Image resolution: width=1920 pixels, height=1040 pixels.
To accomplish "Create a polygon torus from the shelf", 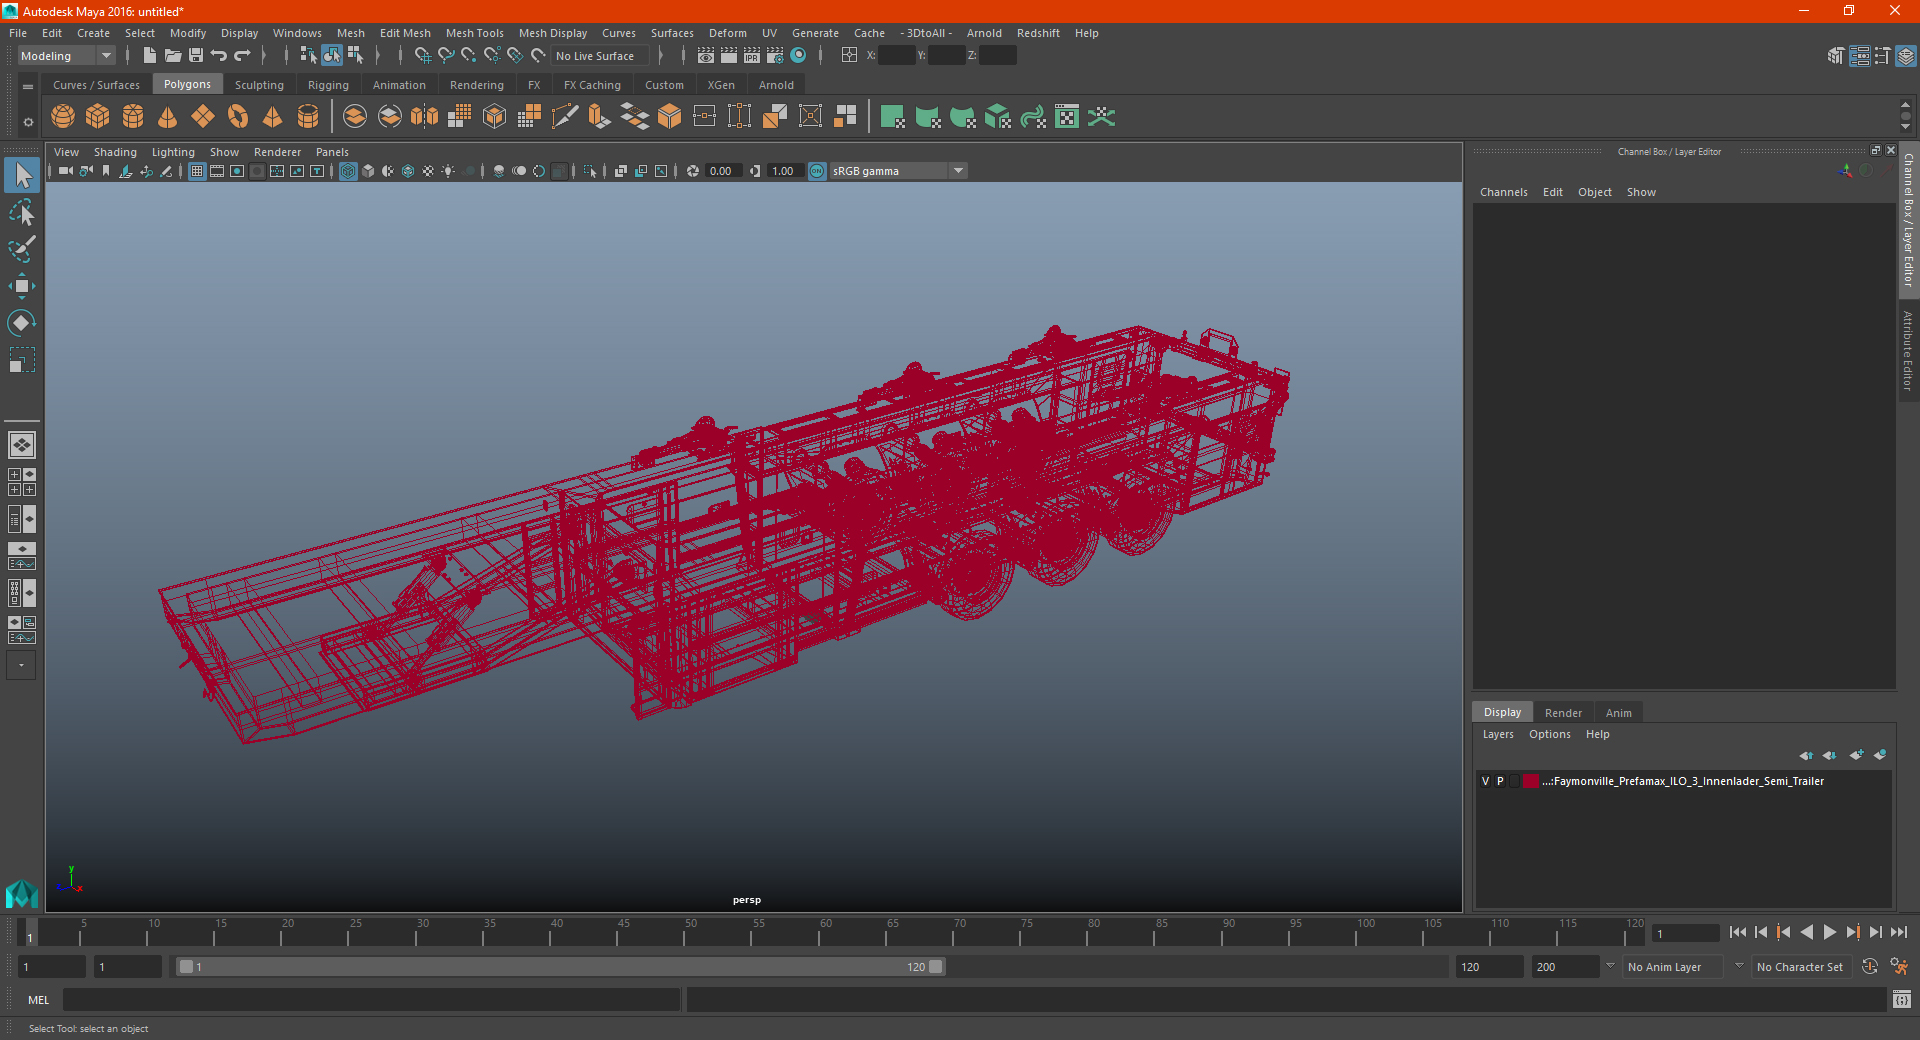I will (238, 117).
